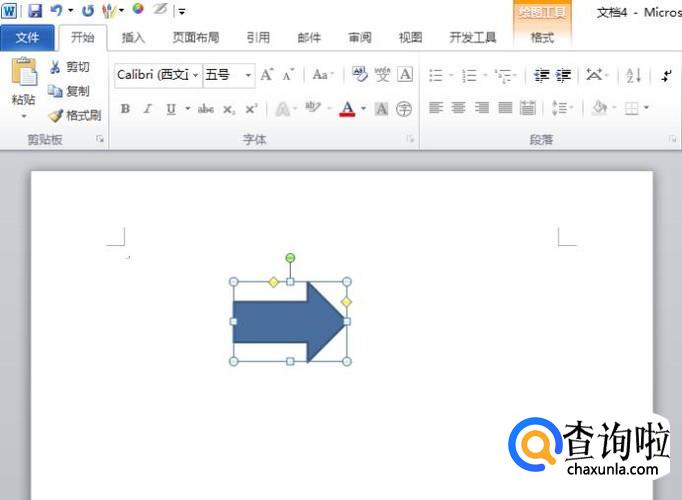Toggle Italic formatting
This screenshot has width=682, height=500.
148,109
